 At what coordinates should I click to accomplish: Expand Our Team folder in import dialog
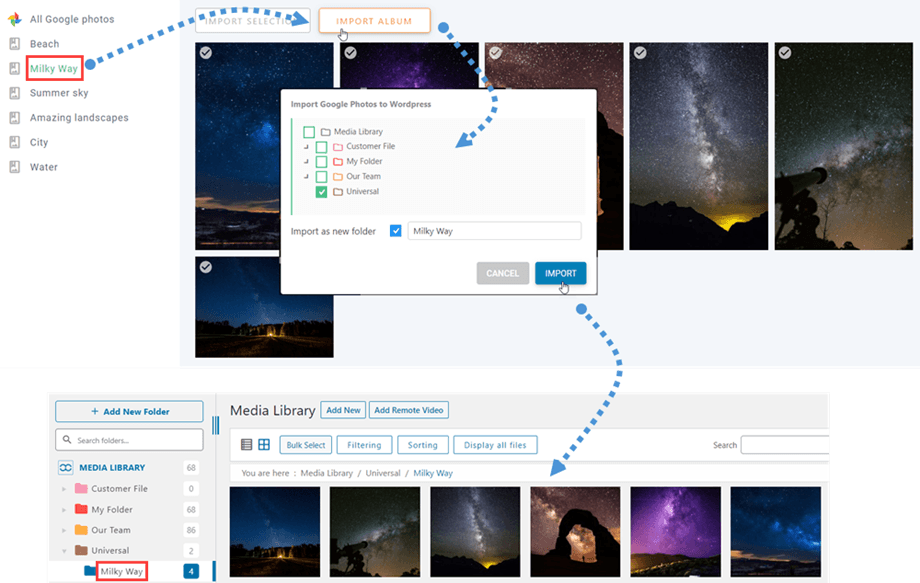coord(306,177)
